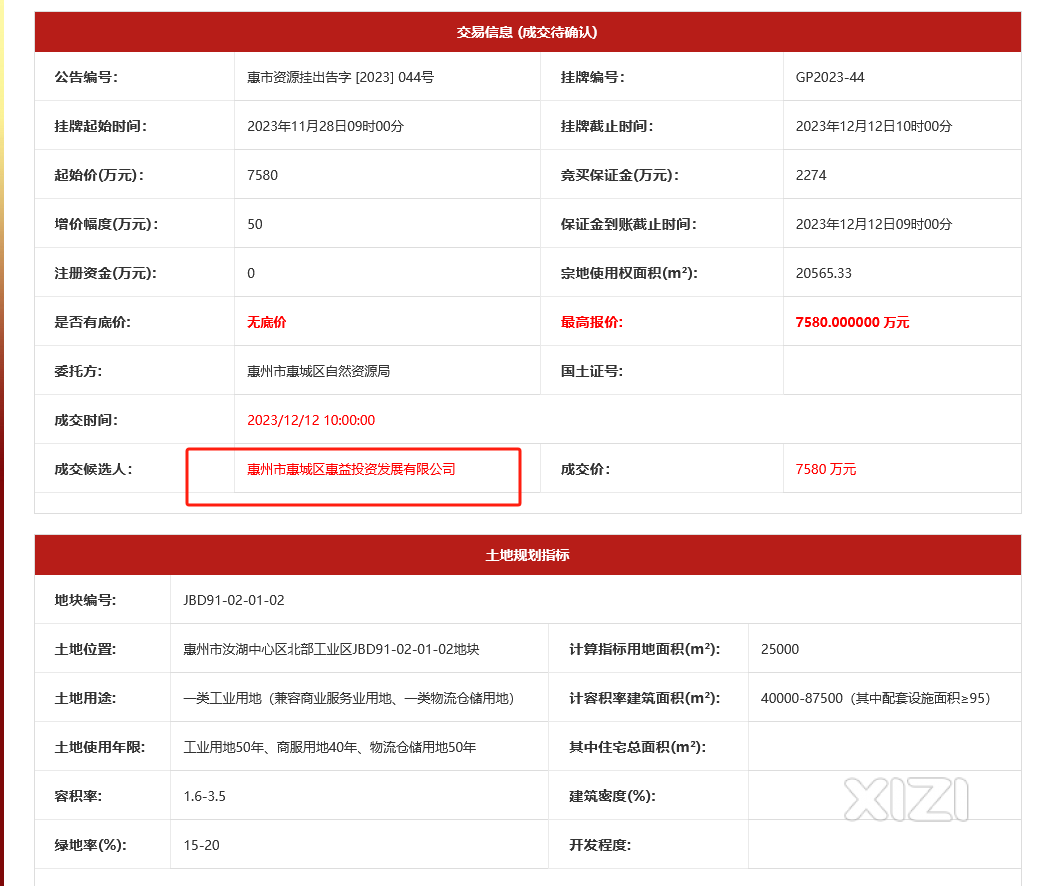Click the 挂牌编号 label

click(592, 77)
